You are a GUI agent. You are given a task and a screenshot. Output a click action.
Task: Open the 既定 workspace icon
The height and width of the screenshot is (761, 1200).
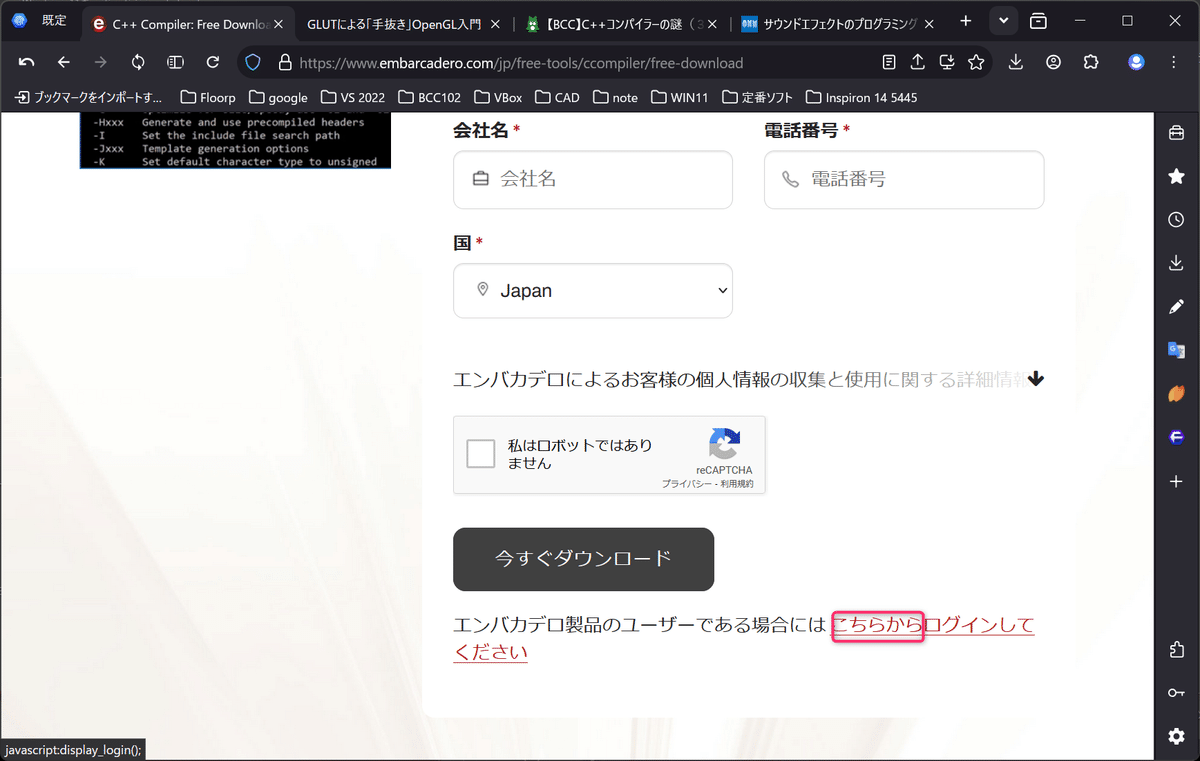[x=19, y=21]
